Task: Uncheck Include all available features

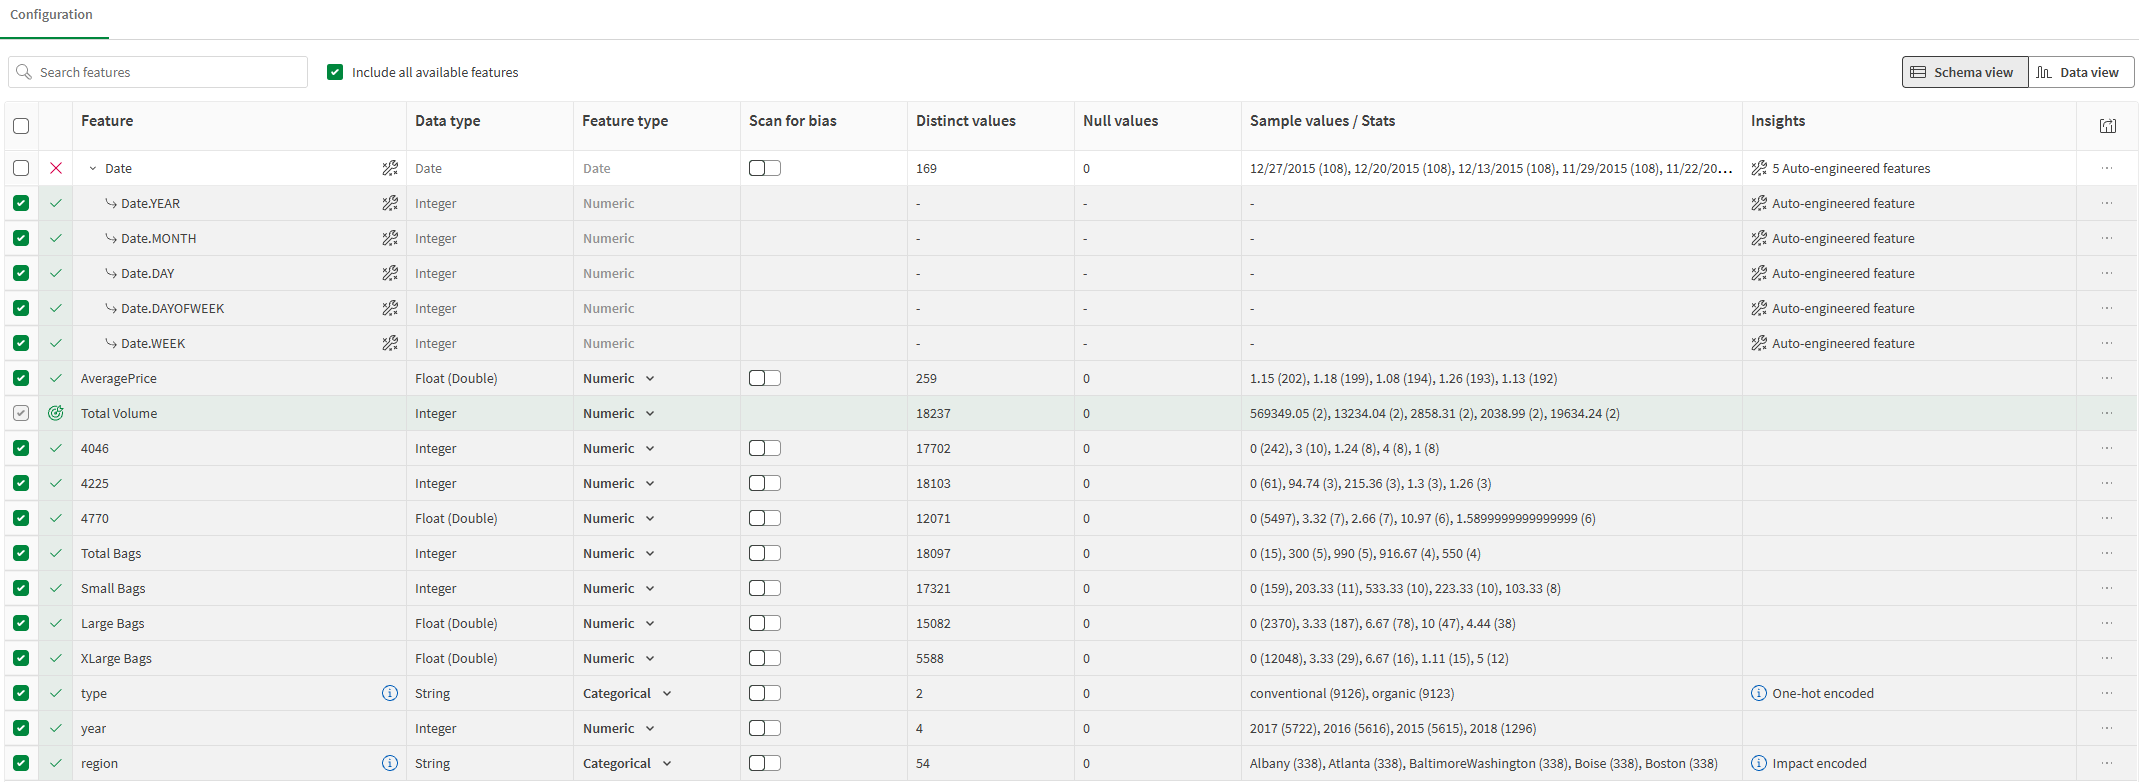Action: click(x=335, y=72)
